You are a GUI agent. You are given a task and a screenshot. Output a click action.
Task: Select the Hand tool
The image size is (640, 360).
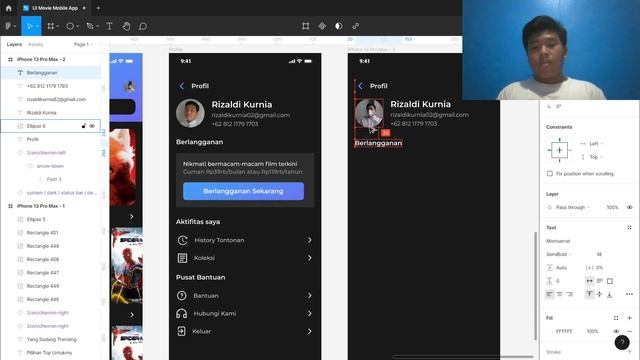pyautogui.click(x=126, y=26)
